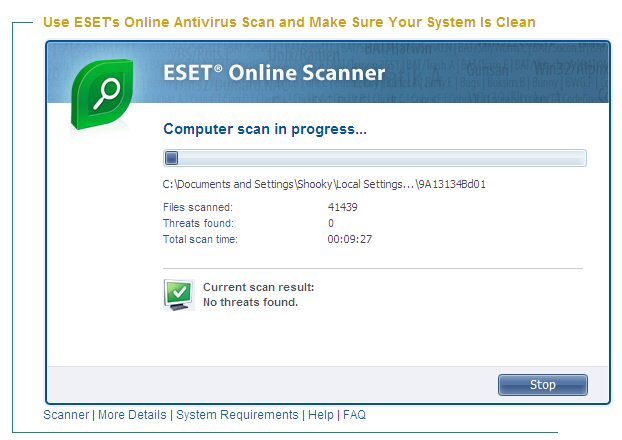
Task: Open the FAQ link
Action: click(354, 414)
